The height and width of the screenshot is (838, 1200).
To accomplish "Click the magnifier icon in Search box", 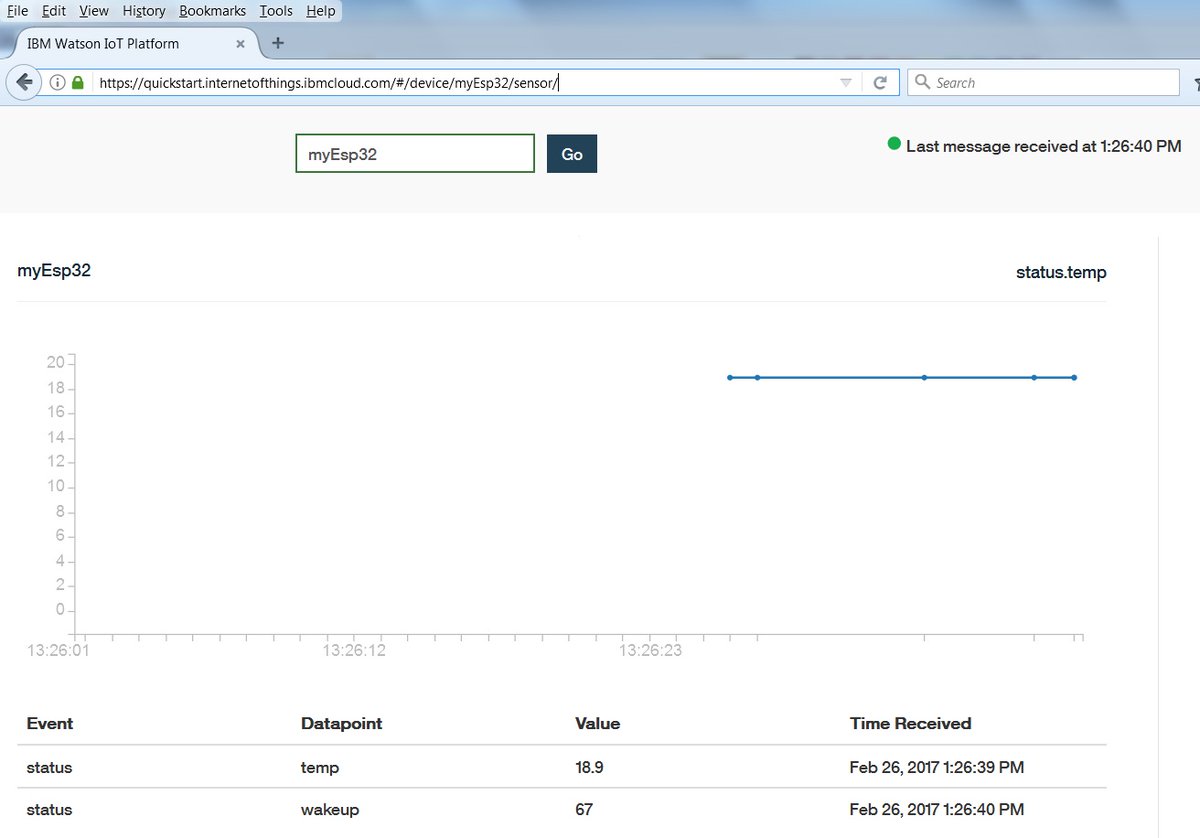I will coord(922,83).
